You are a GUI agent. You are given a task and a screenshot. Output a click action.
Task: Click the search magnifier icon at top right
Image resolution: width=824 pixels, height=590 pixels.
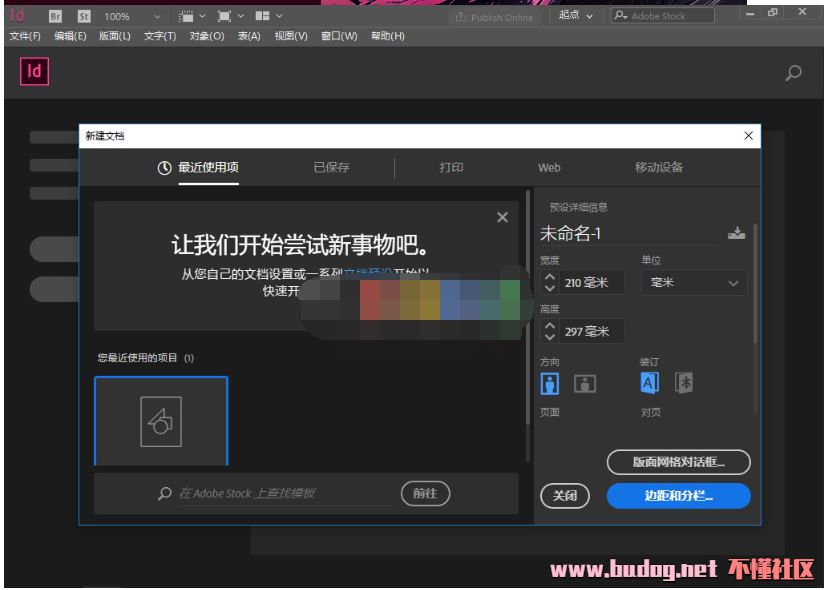coord(794,73)
